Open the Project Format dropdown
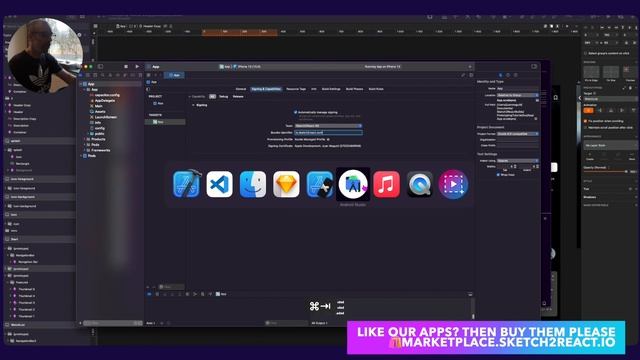640x360 pixels. coord(518,134)
